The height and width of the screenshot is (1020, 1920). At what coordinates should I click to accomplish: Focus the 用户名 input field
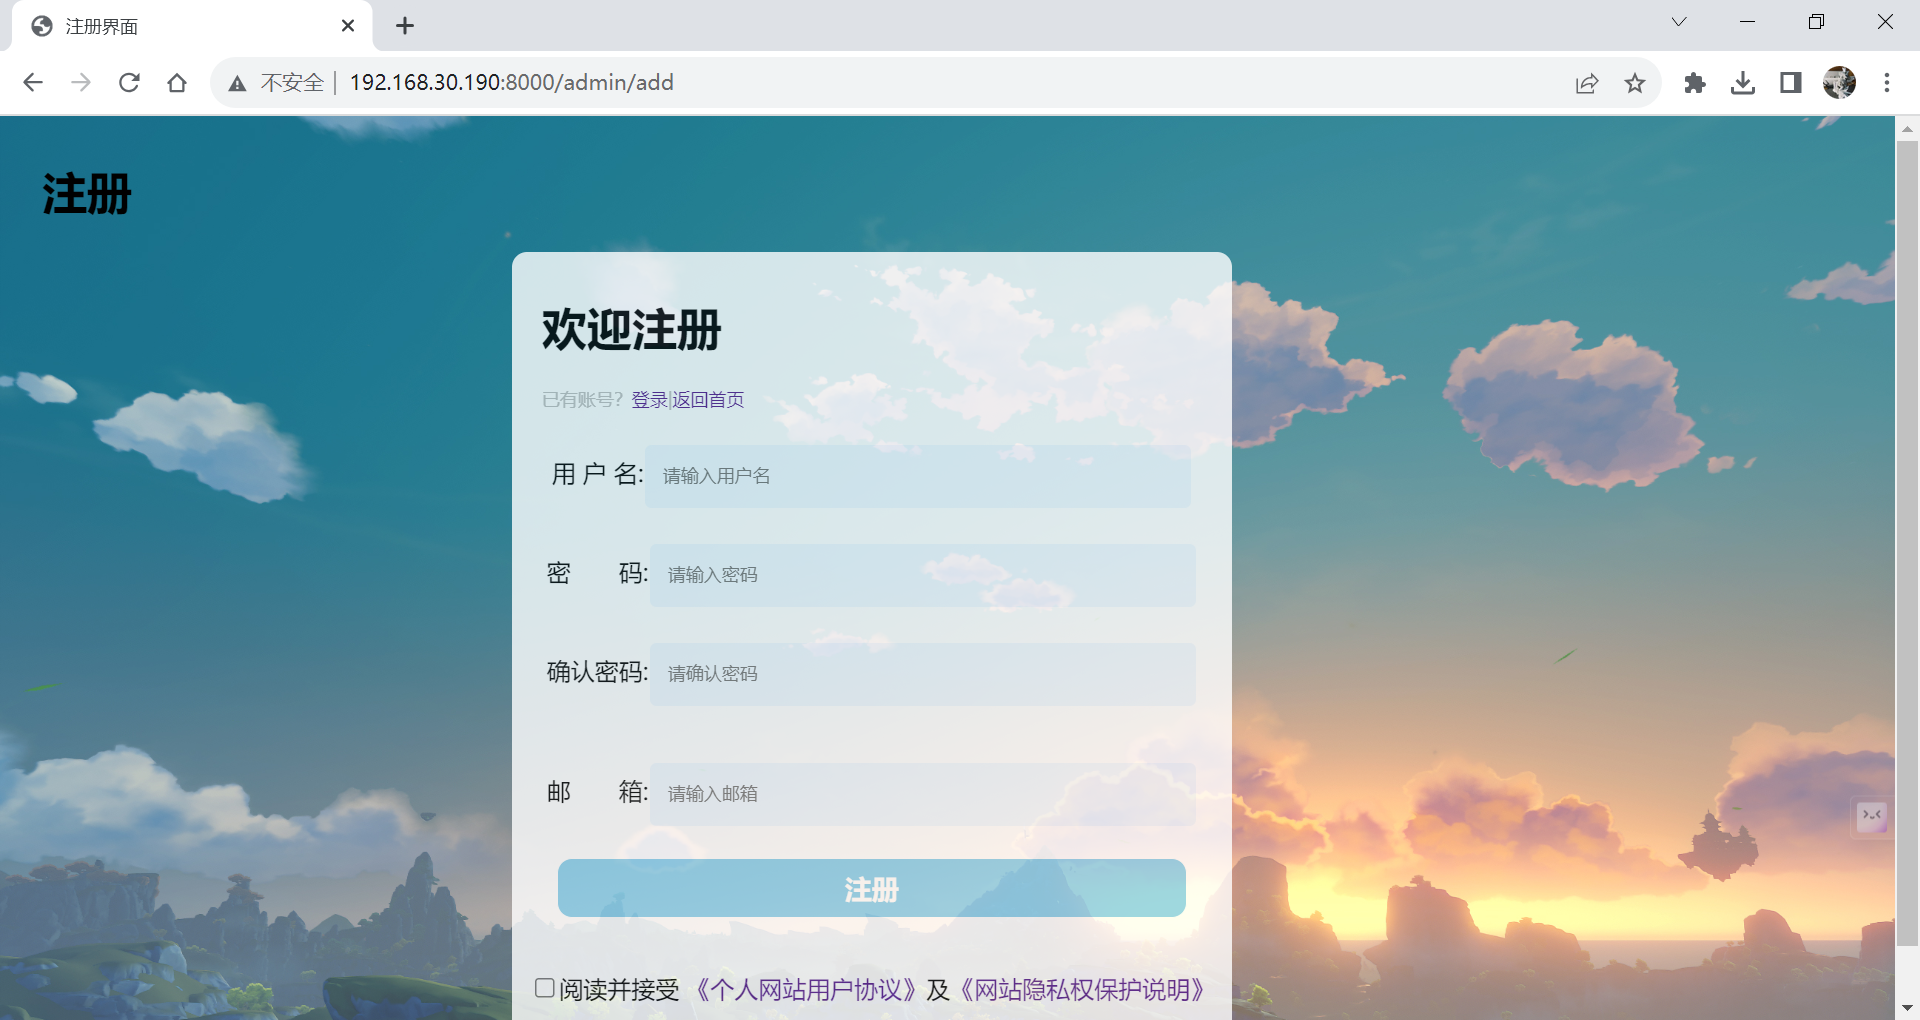tap(918, 476)
